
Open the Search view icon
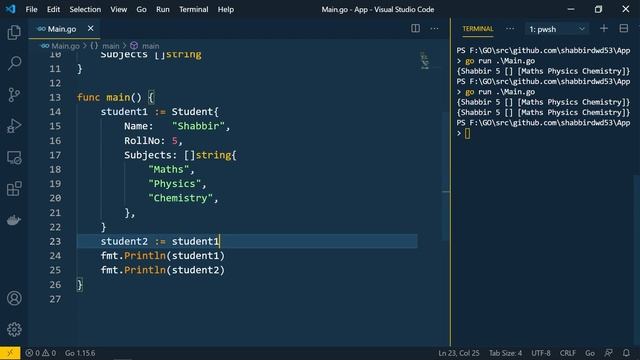pos(14,63)
